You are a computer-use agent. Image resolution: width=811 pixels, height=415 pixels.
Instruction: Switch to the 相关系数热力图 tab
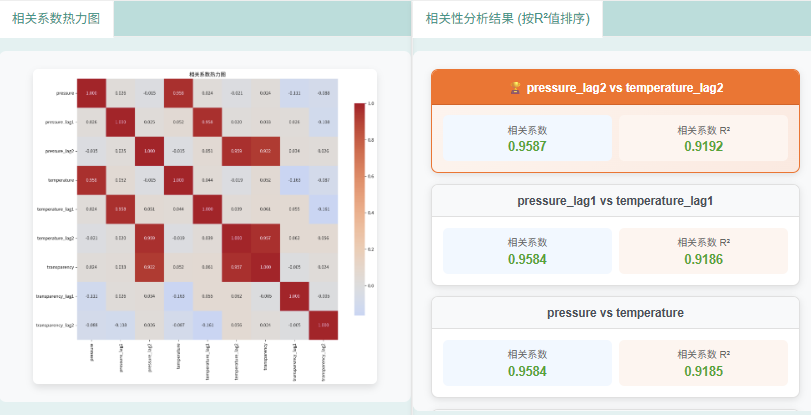point(56,19)
